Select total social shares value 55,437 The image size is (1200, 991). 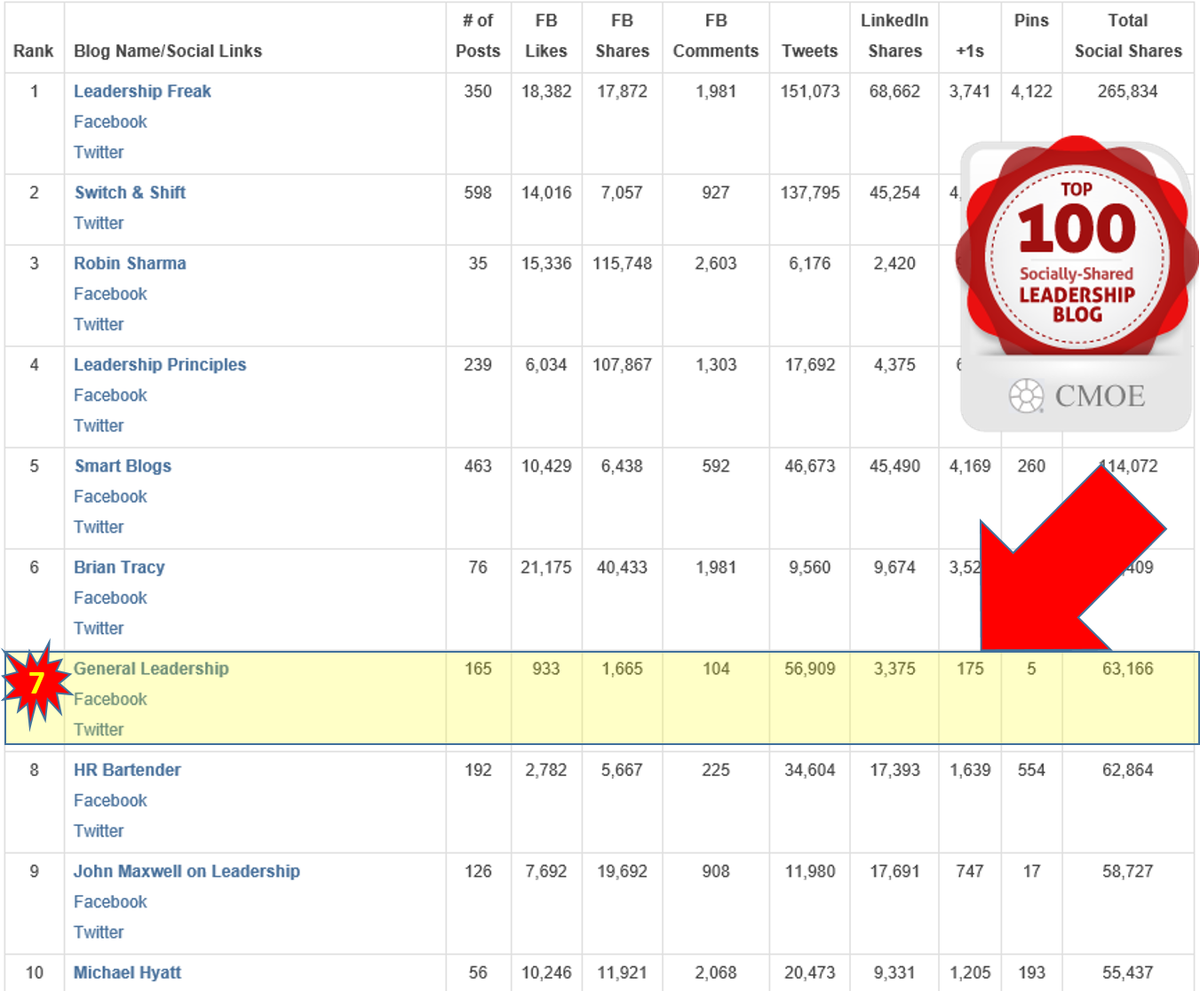coord(1128,972)
